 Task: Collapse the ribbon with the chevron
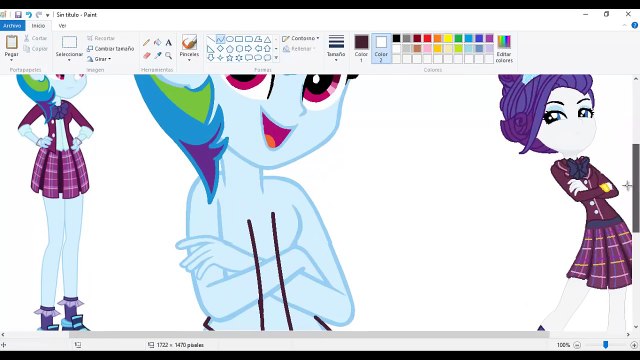tap(624, 25)
